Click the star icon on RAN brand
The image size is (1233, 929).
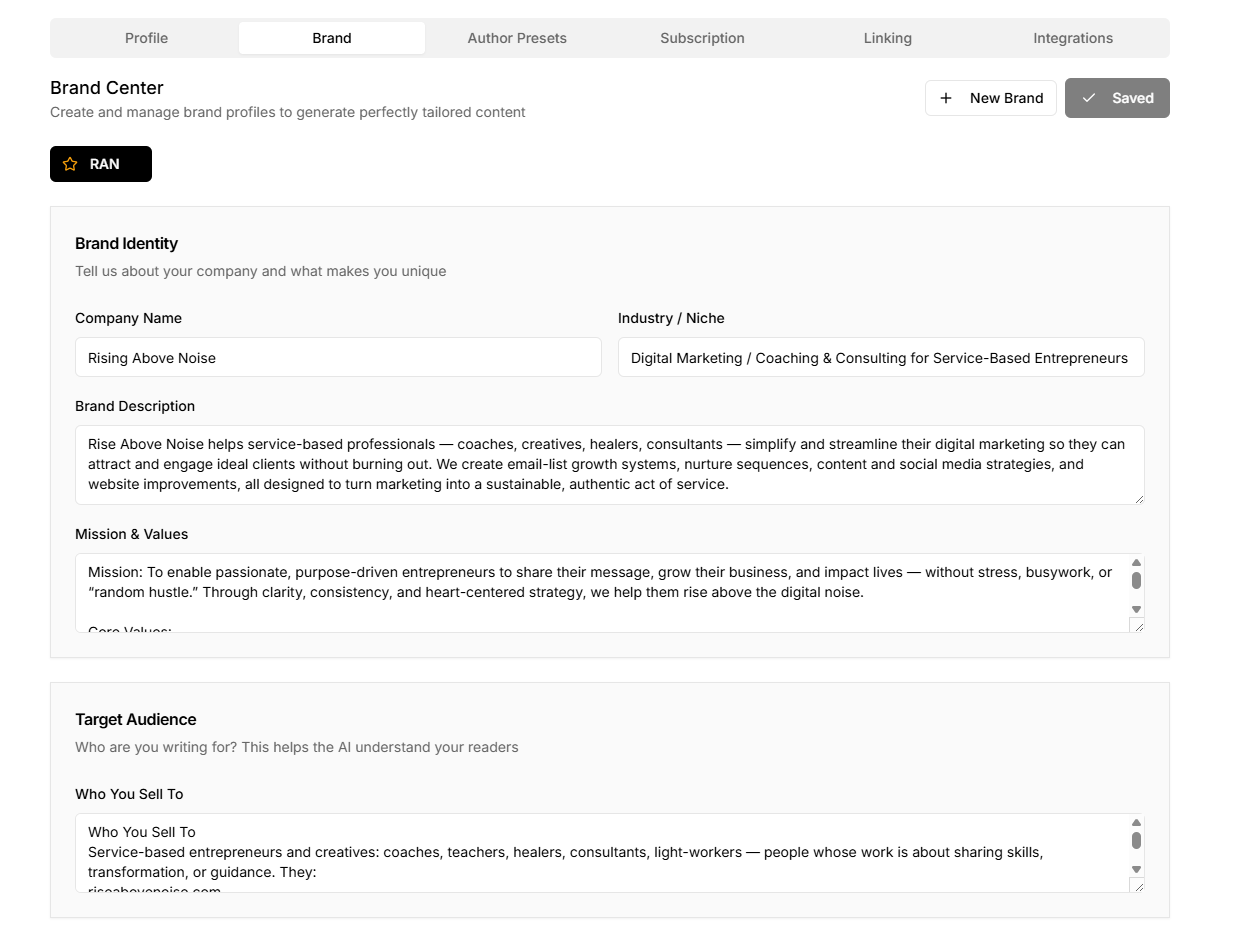coord(70,164)
